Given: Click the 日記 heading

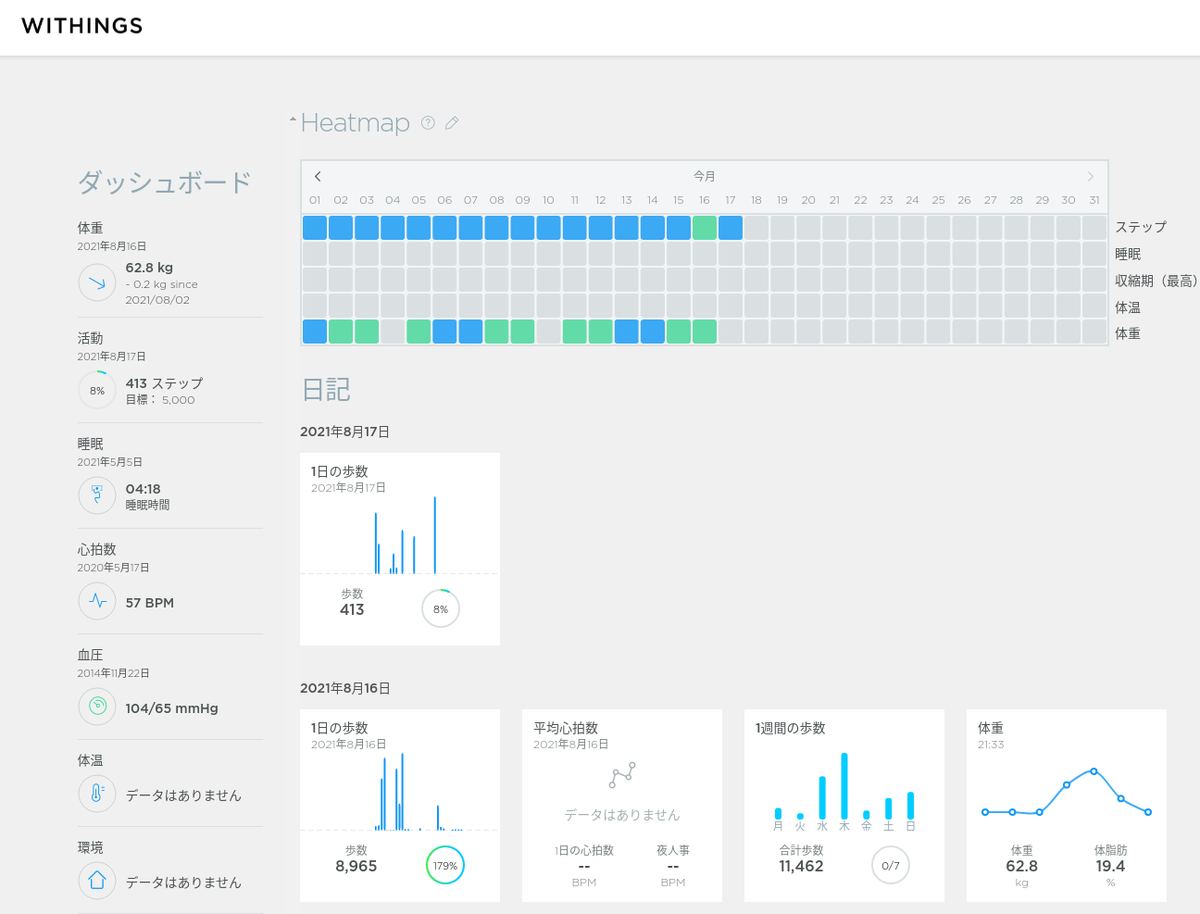Looking at the screenshot, I should click(x=326, y=389).
